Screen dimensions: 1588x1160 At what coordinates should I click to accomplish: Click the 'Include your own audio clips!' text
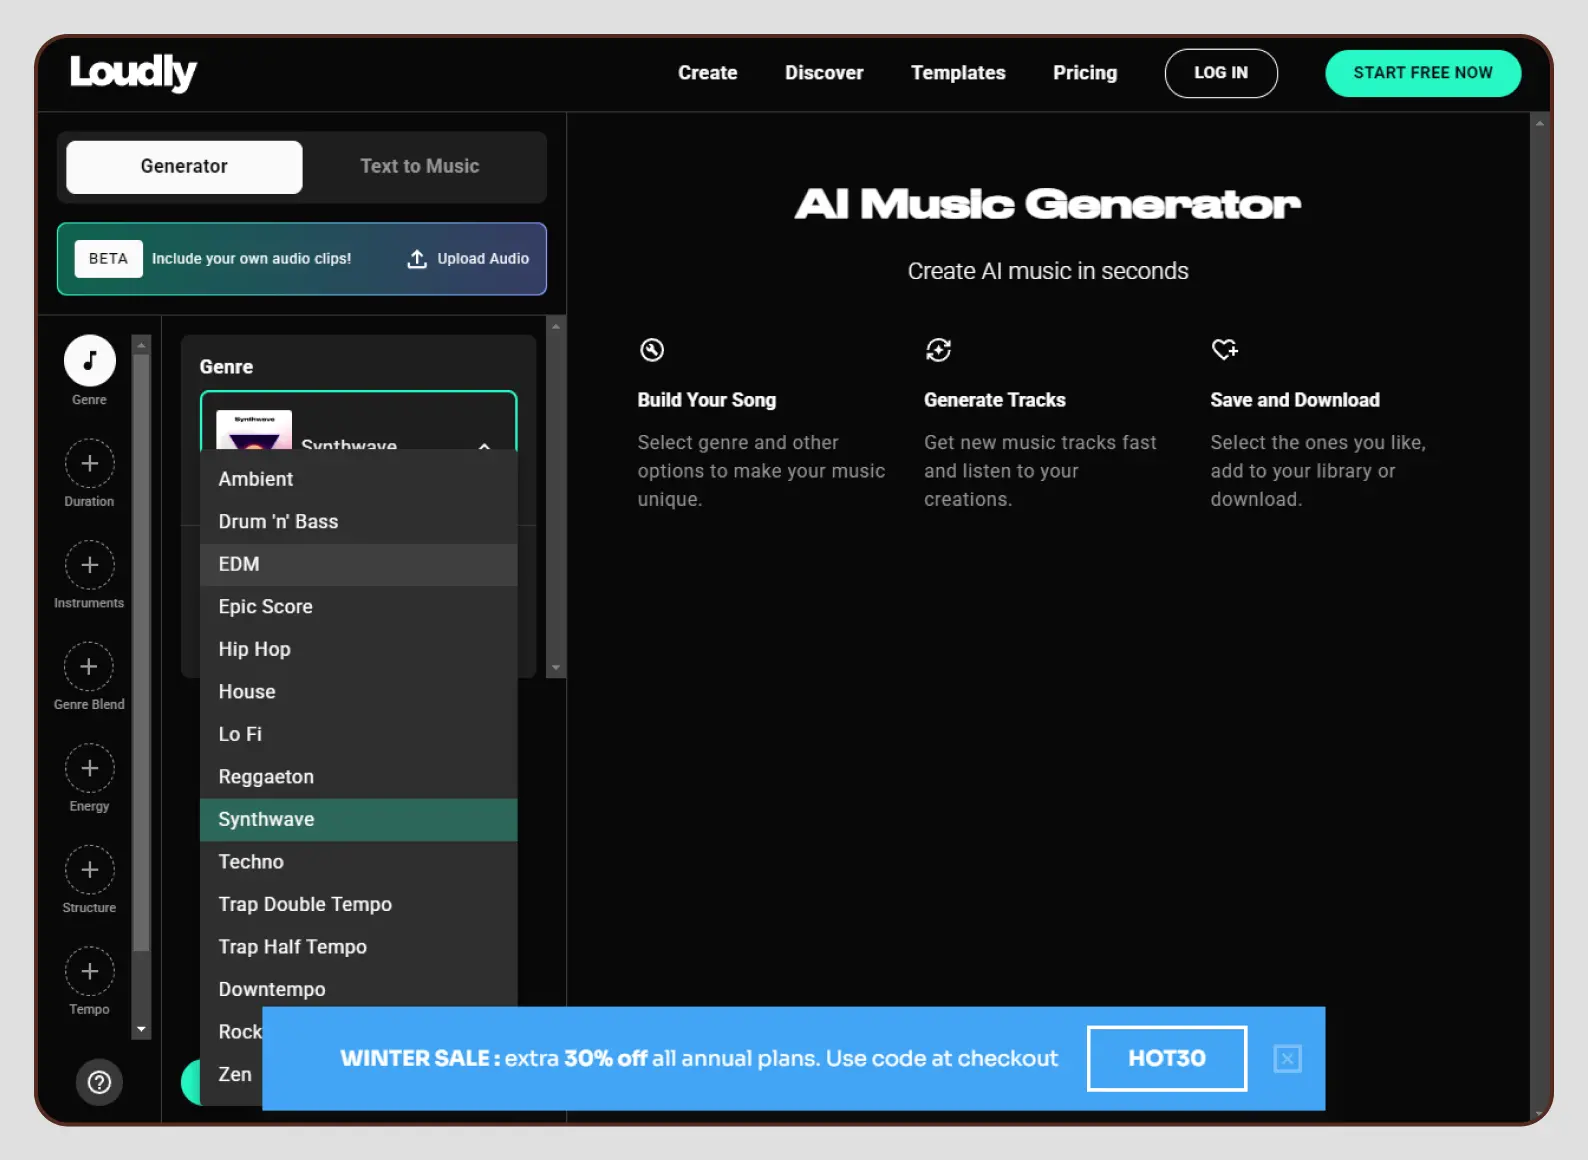click(251, 259)
